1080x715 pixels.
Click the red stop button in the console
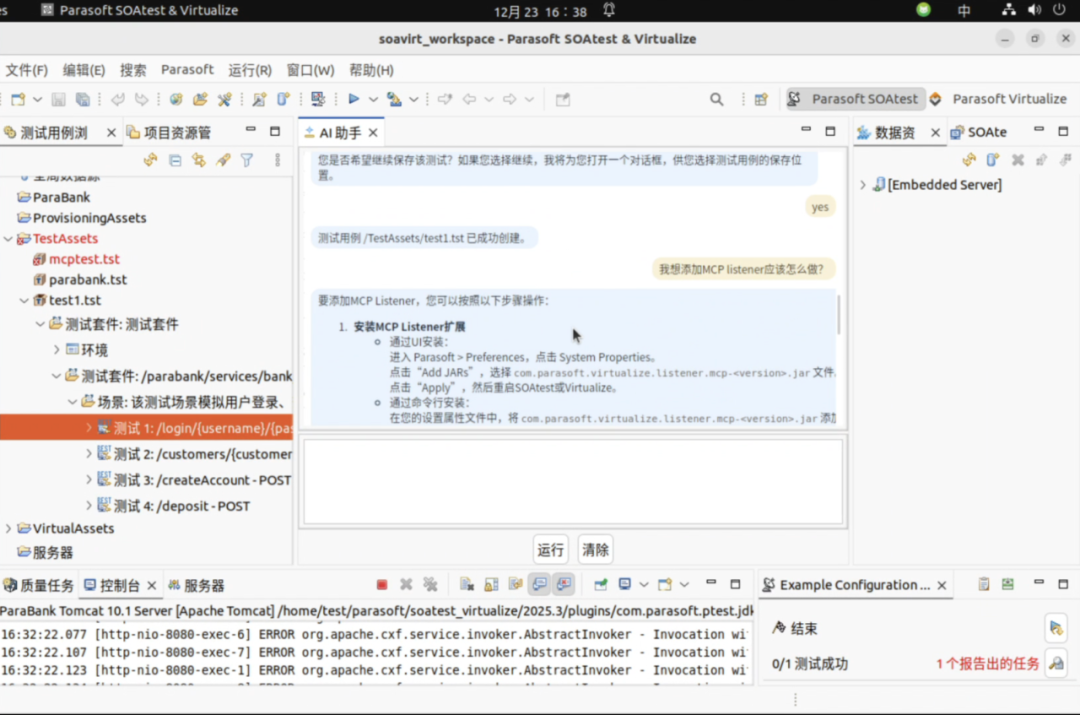[382, 585]
